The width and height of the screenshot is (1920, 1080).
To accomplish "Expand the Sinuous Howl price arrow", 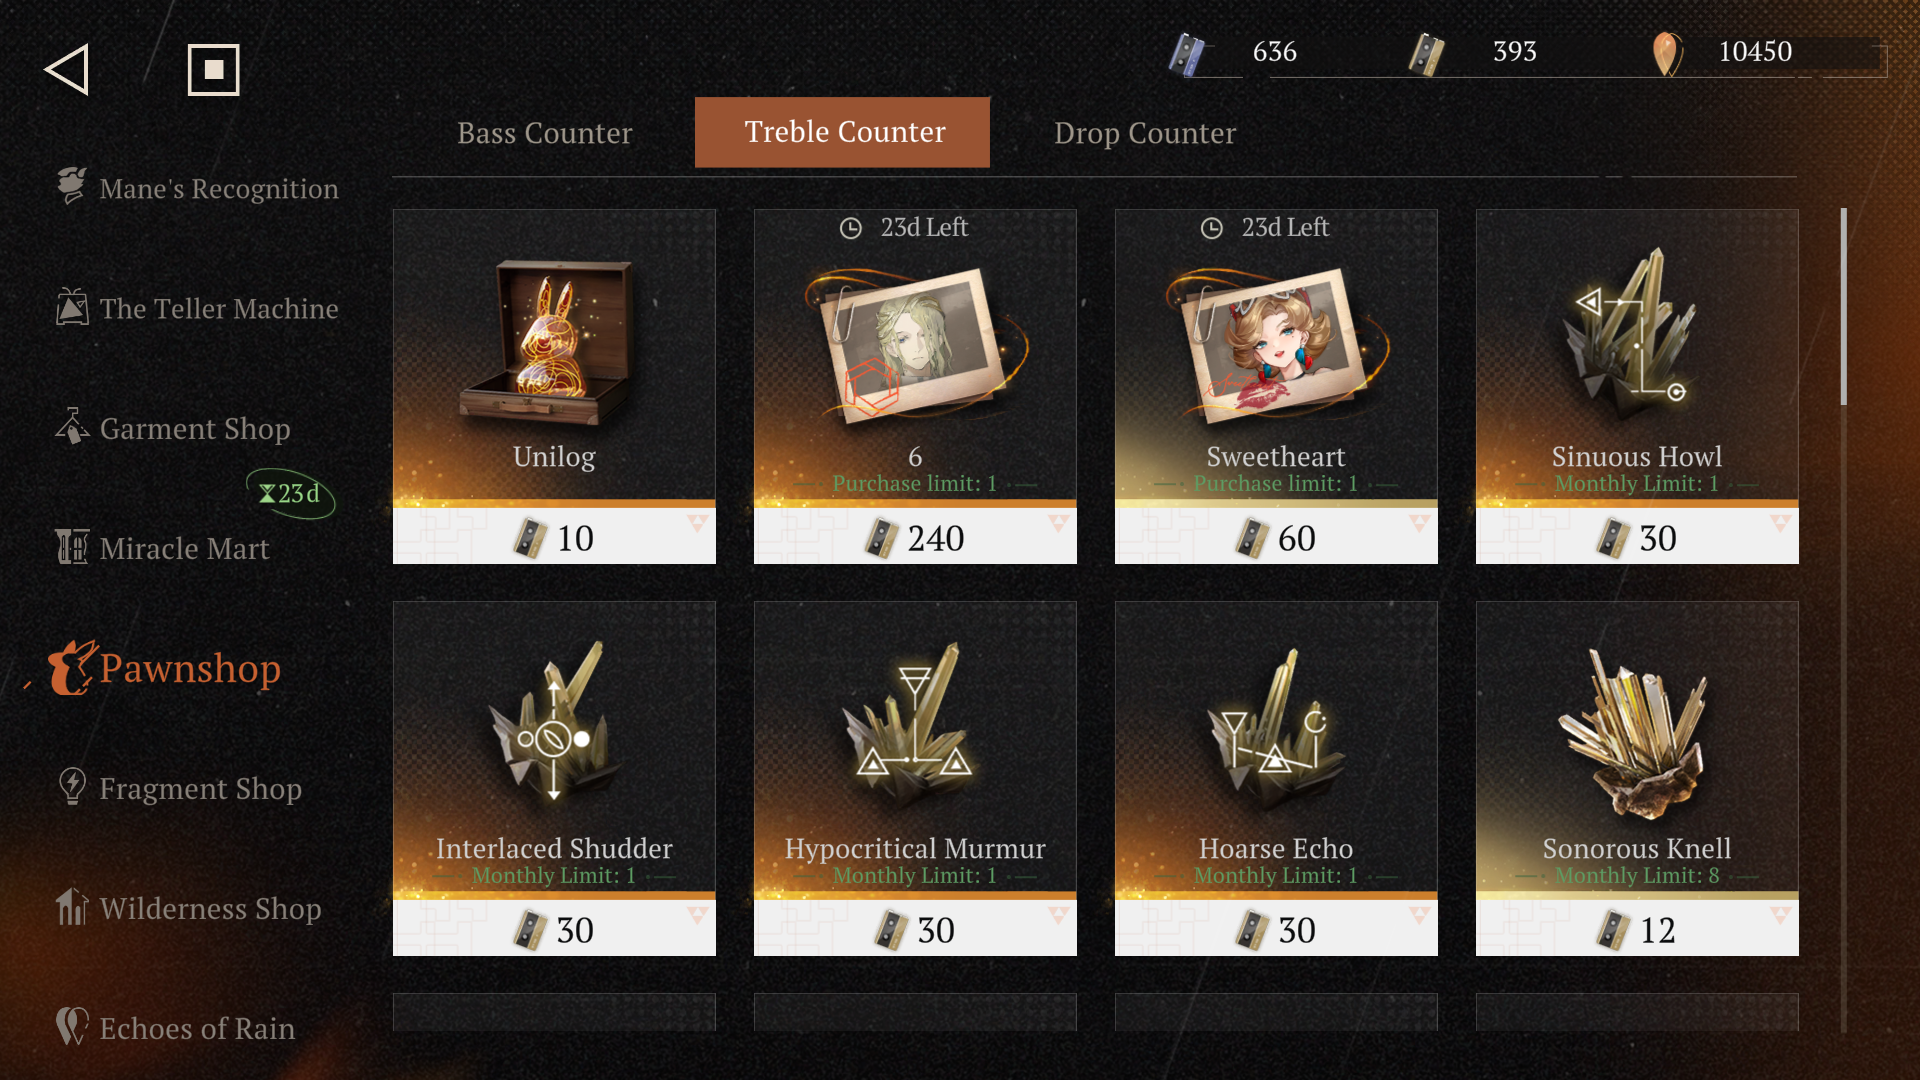I will pyautogui.click(x=1780, y=523).
